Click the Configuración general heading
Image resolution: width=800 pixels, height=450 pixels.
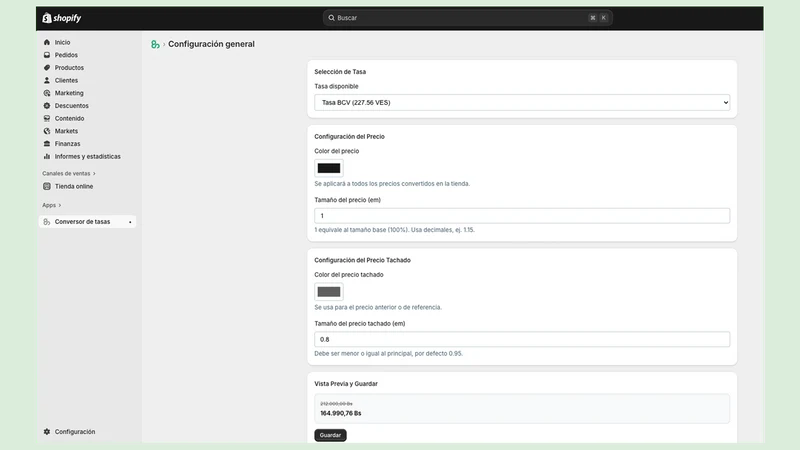(211, 44)
